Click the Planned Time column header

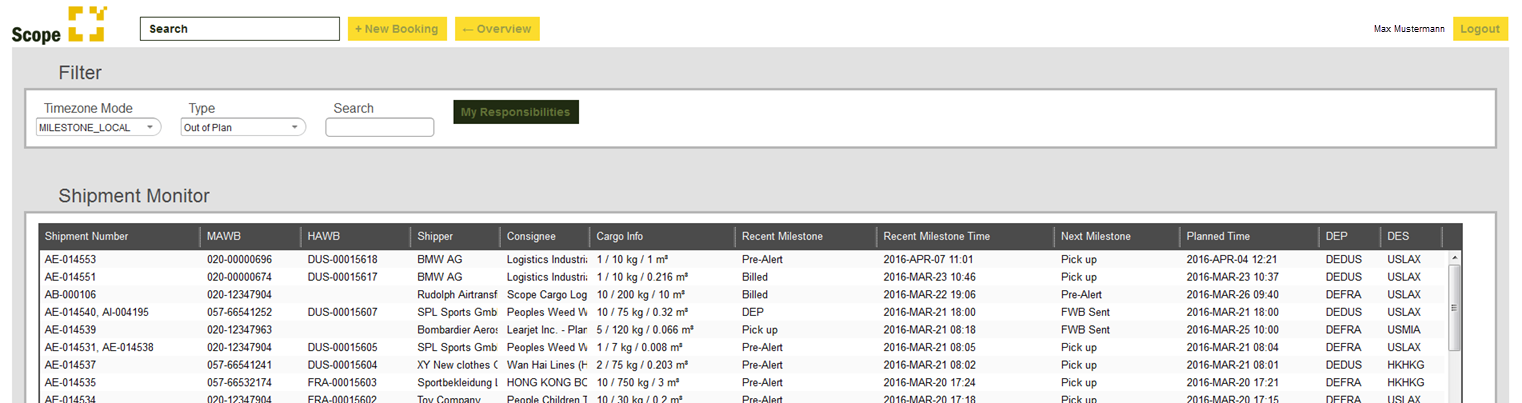click(1217, 237)
